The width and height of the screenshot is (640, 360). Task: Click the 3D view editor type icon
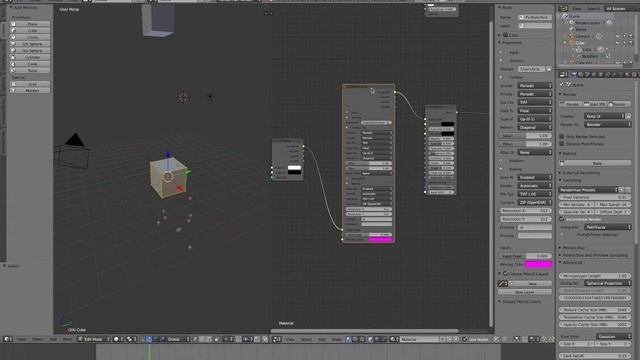coord(7,339)
